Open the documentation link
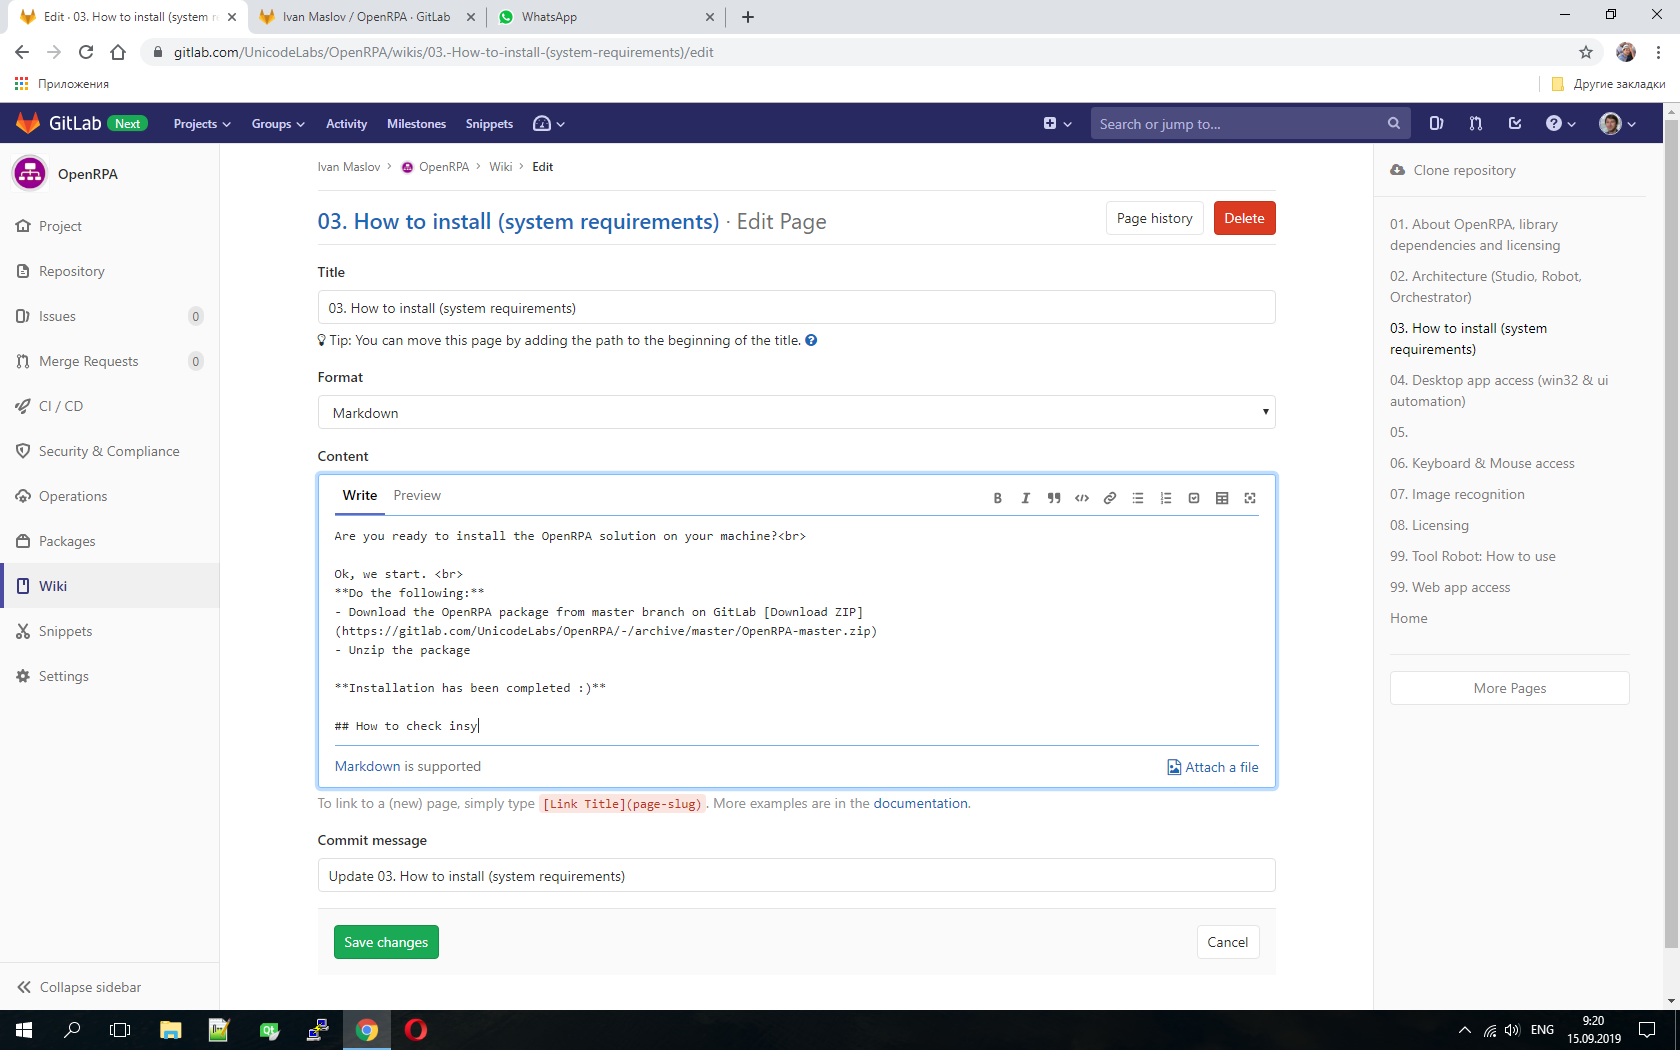 point(920,803)
